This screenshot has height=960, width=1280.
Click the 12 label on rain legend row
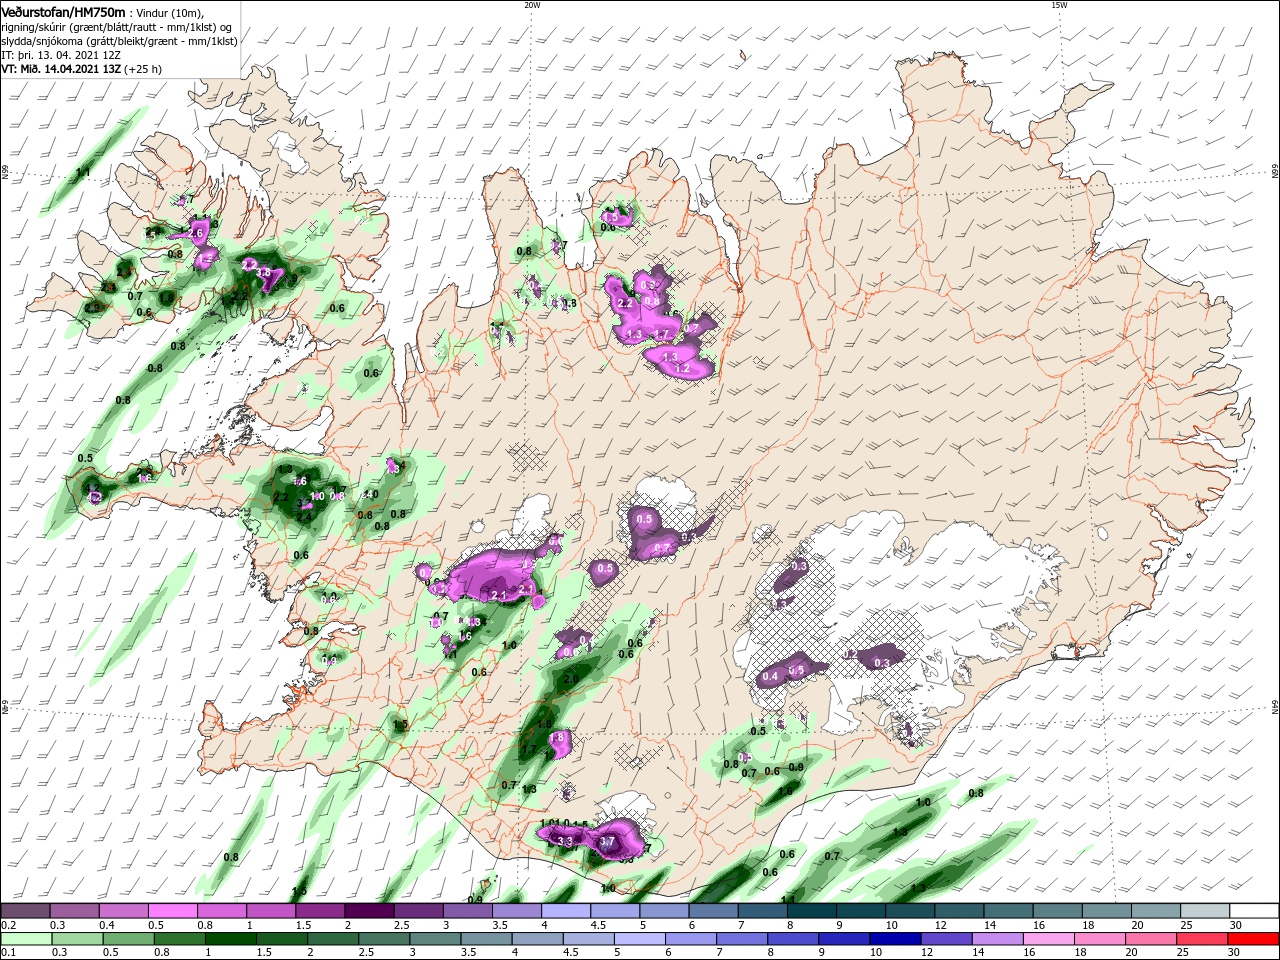coord(928,953)
